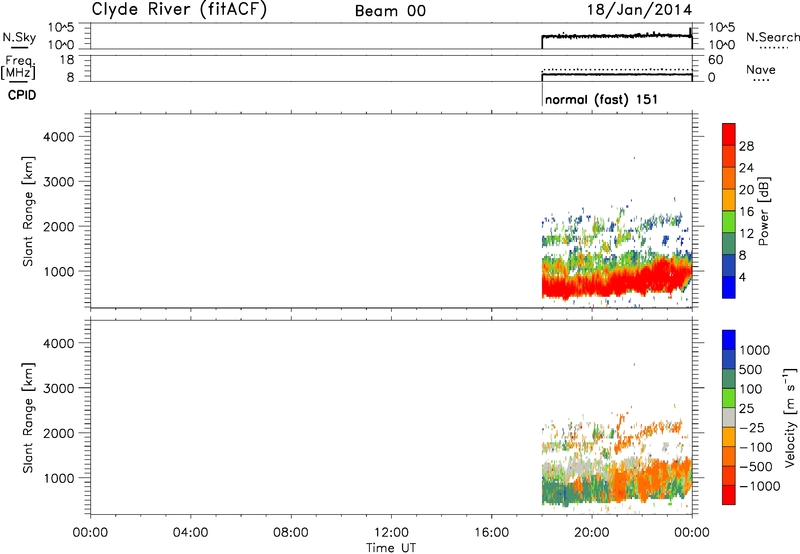The height and width of the screenshot is (554, 800).
Task: Select the '60' Nave axis tick
Action: (715, 60)
